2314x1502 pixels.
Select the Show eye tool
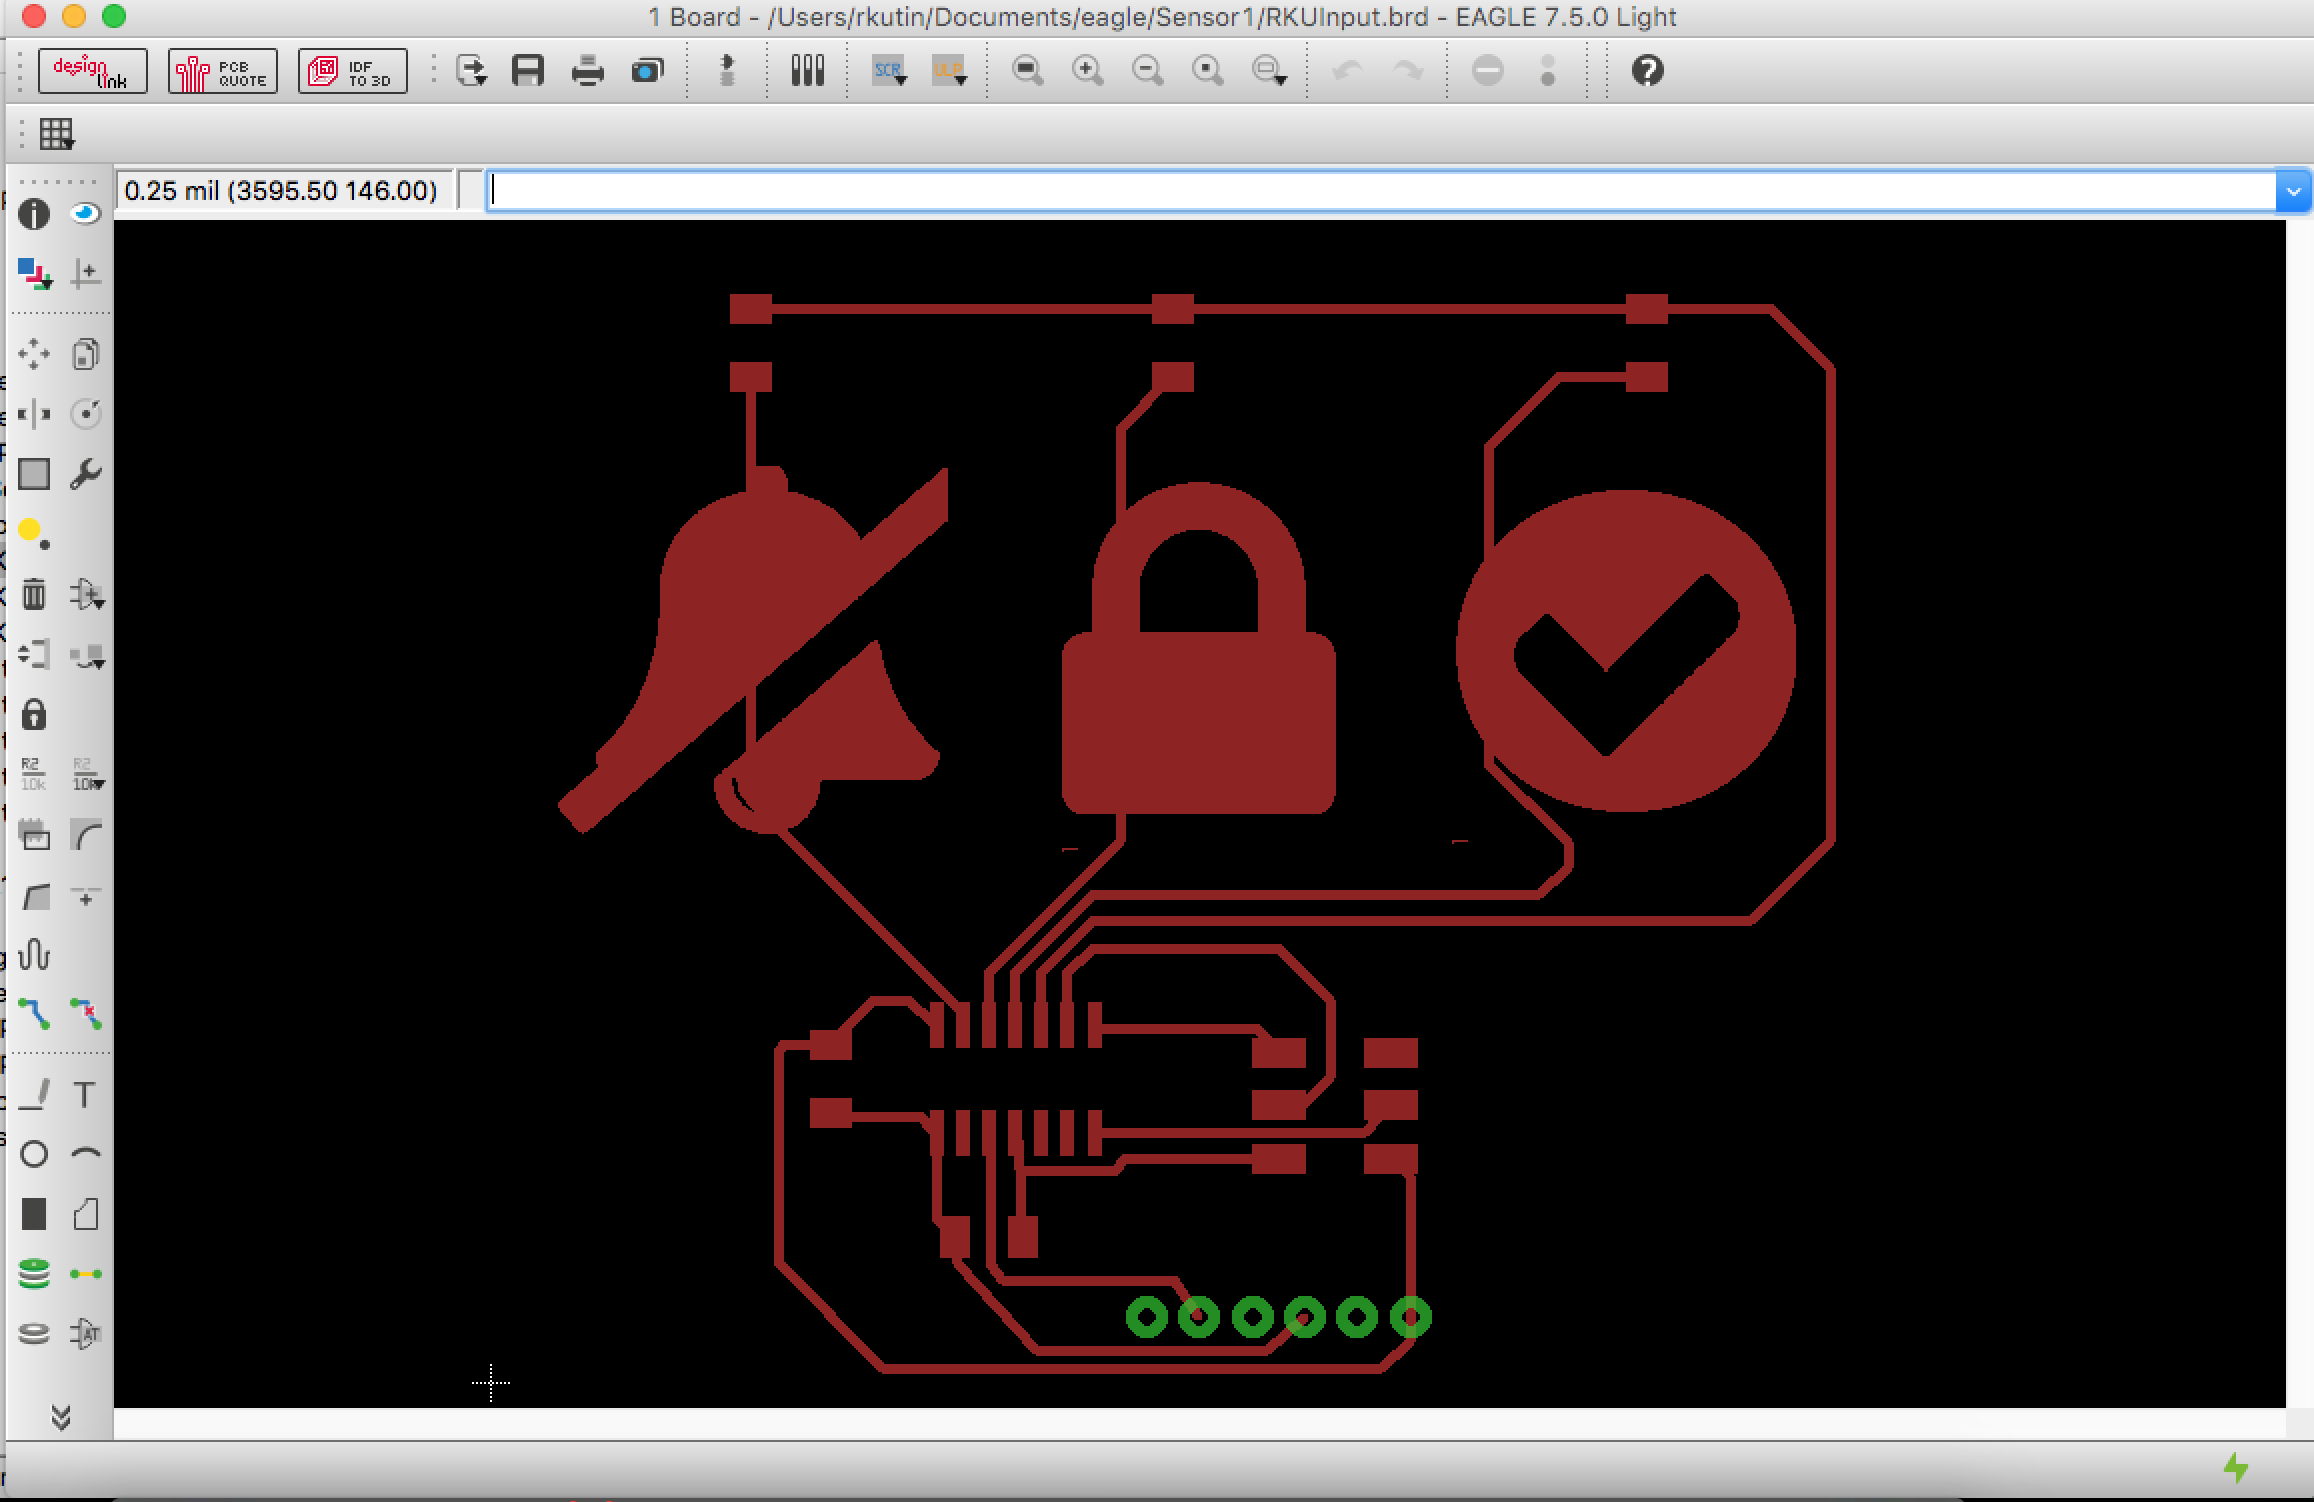pos(86,214)
